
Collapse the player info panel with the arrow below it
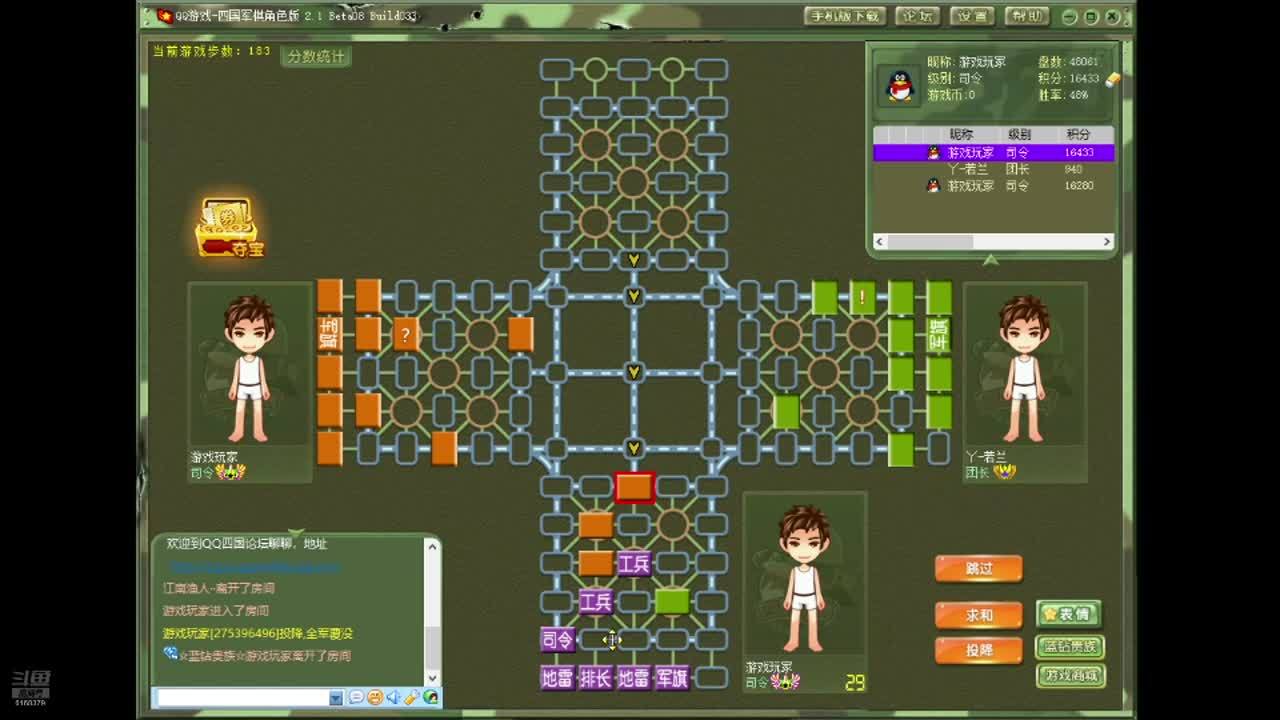(x=990, y=260)
